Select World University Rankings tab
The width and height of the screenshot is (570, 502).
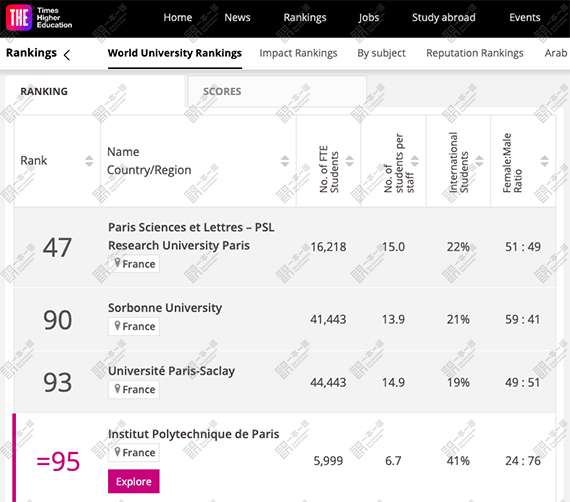[175, 53]
